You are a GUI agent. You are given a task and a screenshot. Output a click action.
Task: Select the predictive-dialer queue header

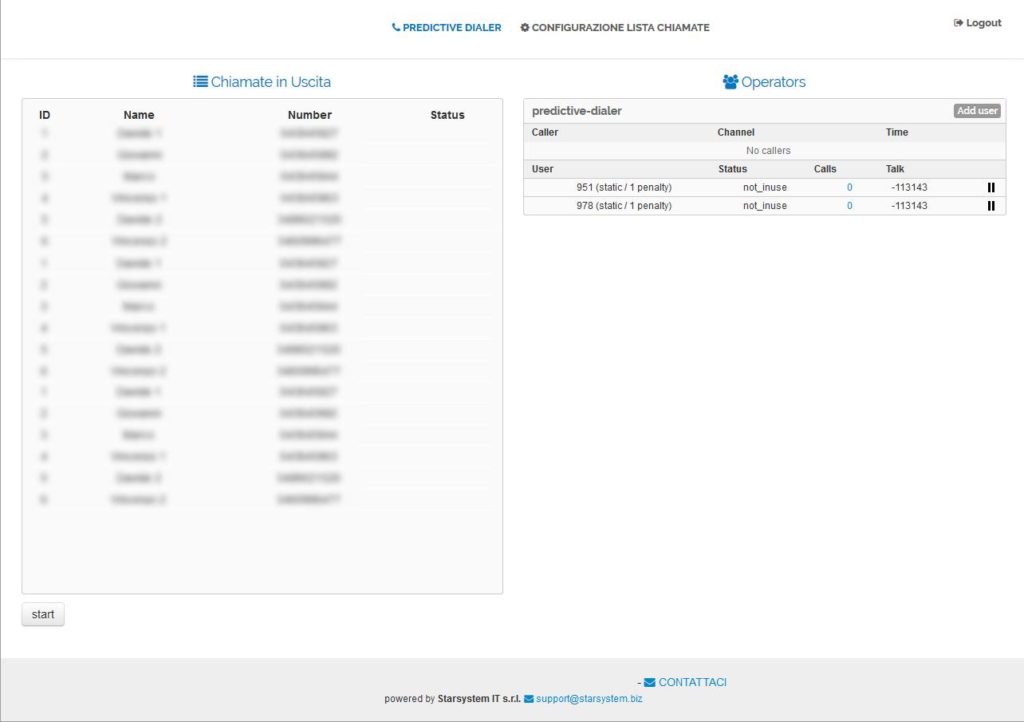[577, 111]
